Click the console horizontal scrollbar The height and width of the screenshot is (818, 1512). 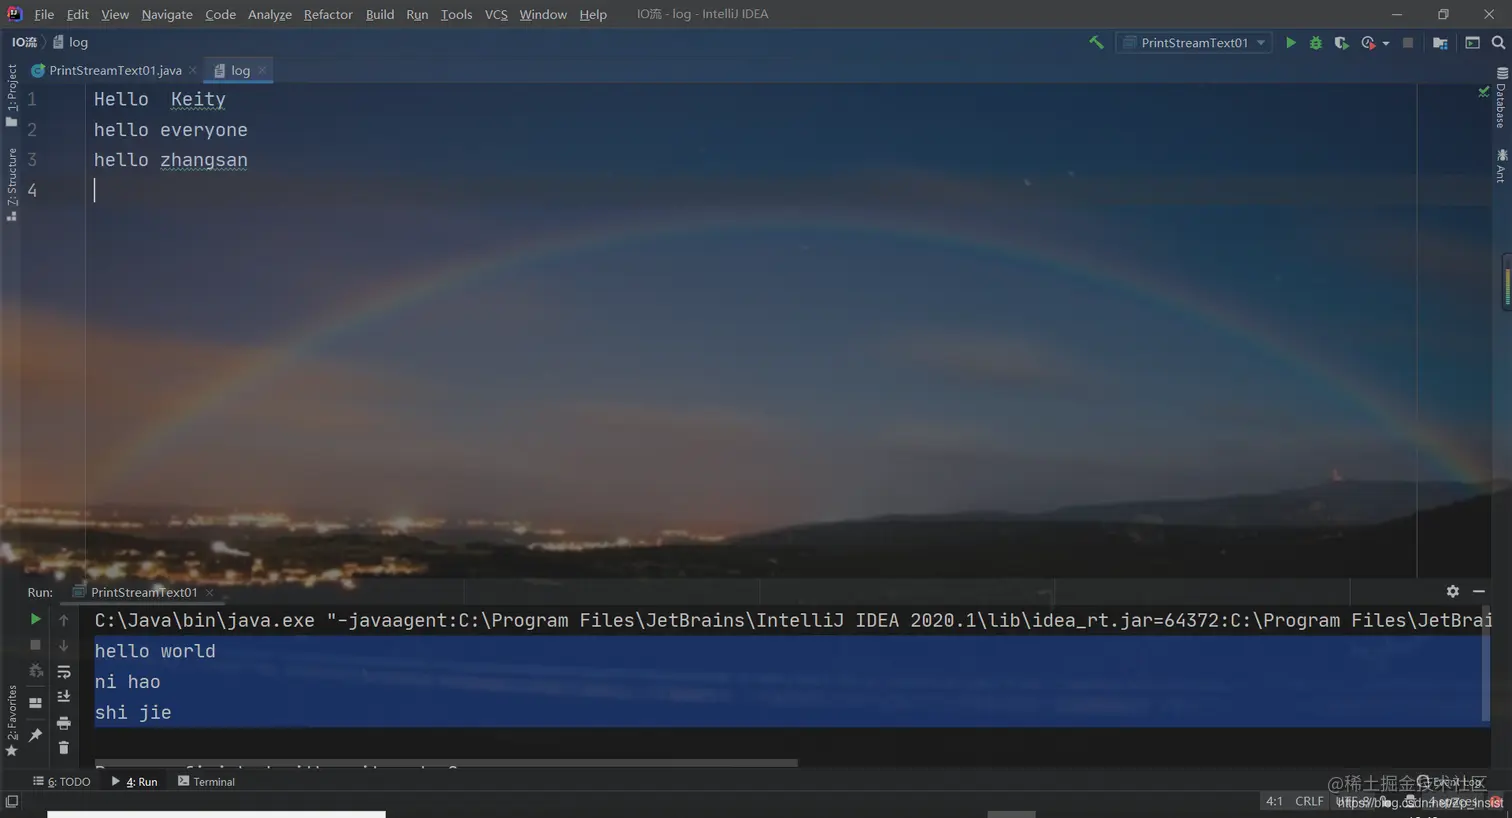pos(446,763)
